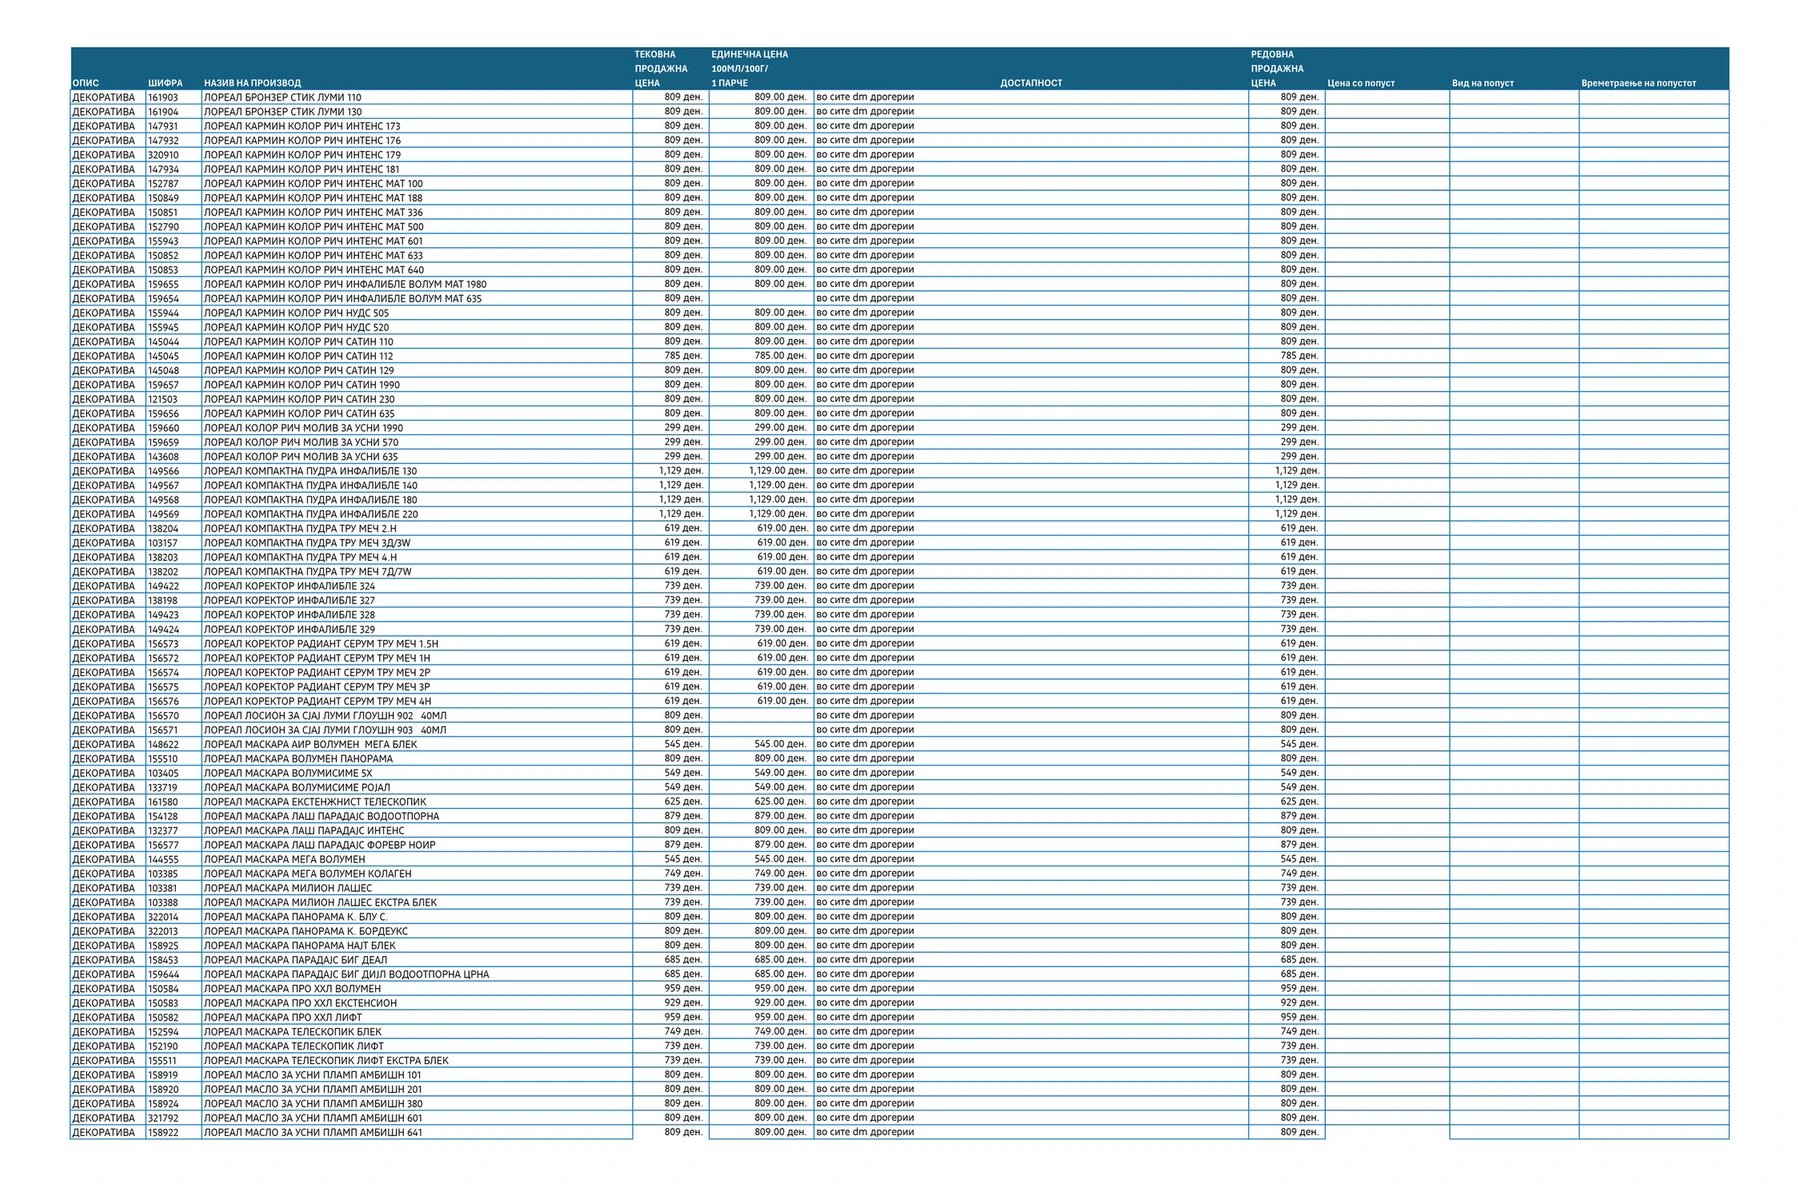The image size is (1798, 1187).
Task: Select code 158922 in last row
Action: pos(163,1132)
